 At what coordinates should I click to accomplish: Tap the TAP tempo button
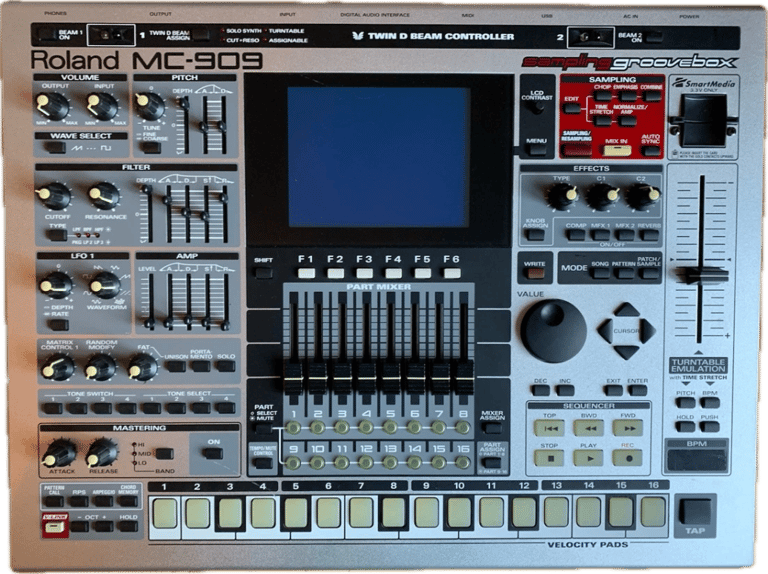pyautogui.click(x=695, y=512)
